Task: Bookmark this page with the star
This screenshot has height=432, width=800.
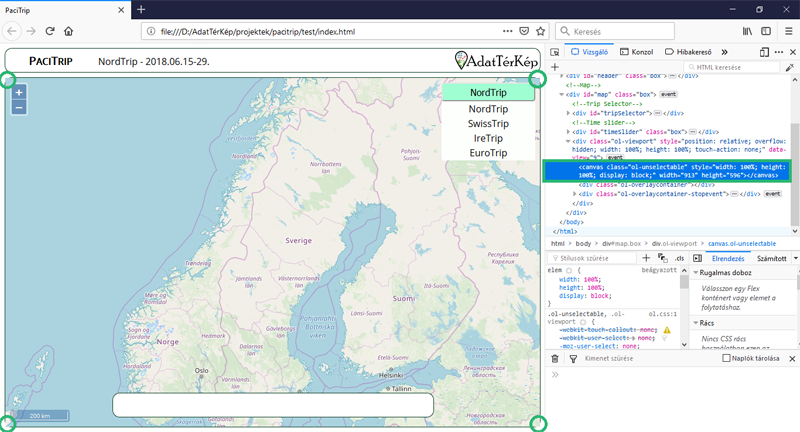Action: click(541, 31)
